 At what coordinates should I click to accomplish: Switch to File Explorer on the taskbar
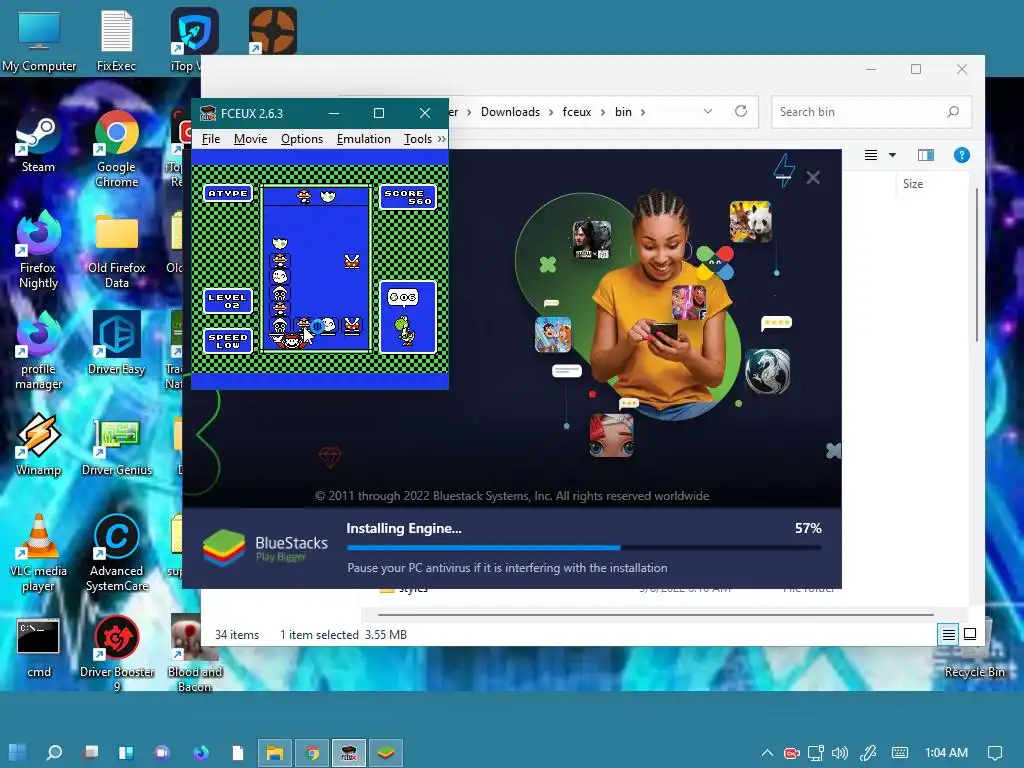click(x=275, y=753)
